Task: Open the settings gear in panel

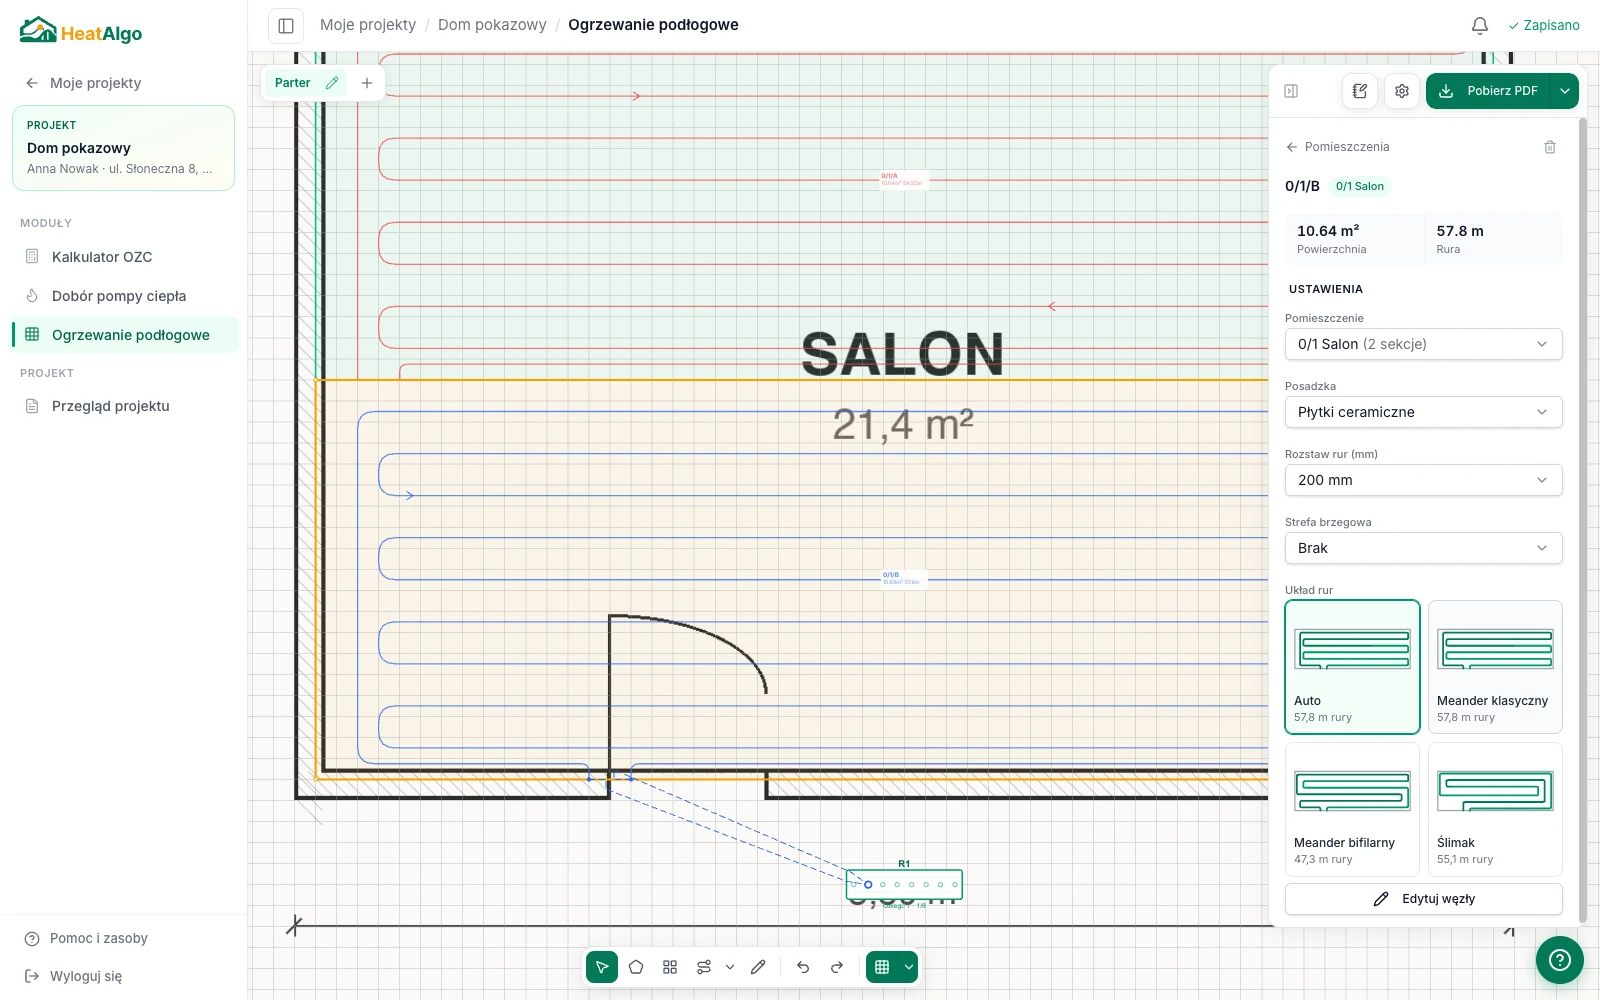Action: click(x=1402, y=91)
